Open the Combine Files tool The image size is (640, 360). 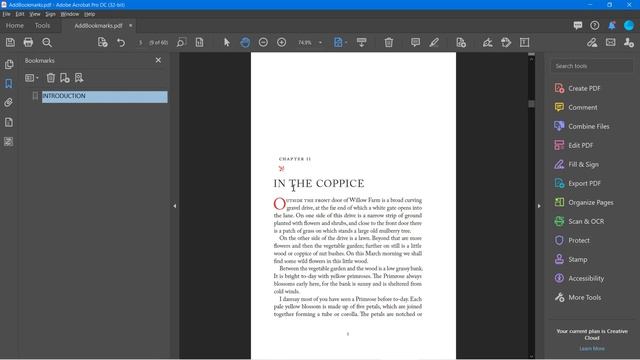(588, 126)
